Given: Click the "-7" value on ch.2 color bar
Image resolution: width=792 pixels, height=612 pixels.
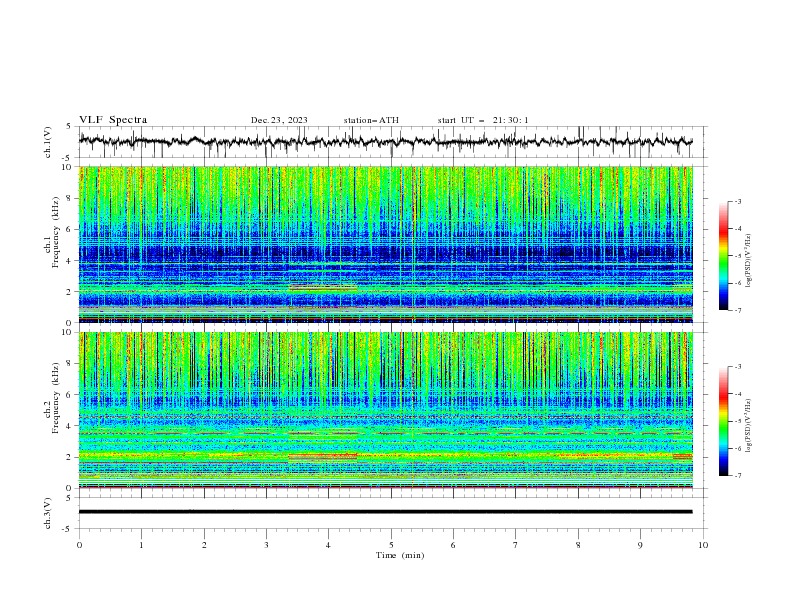Looking at the screenshot, I should tap(737, 476).
